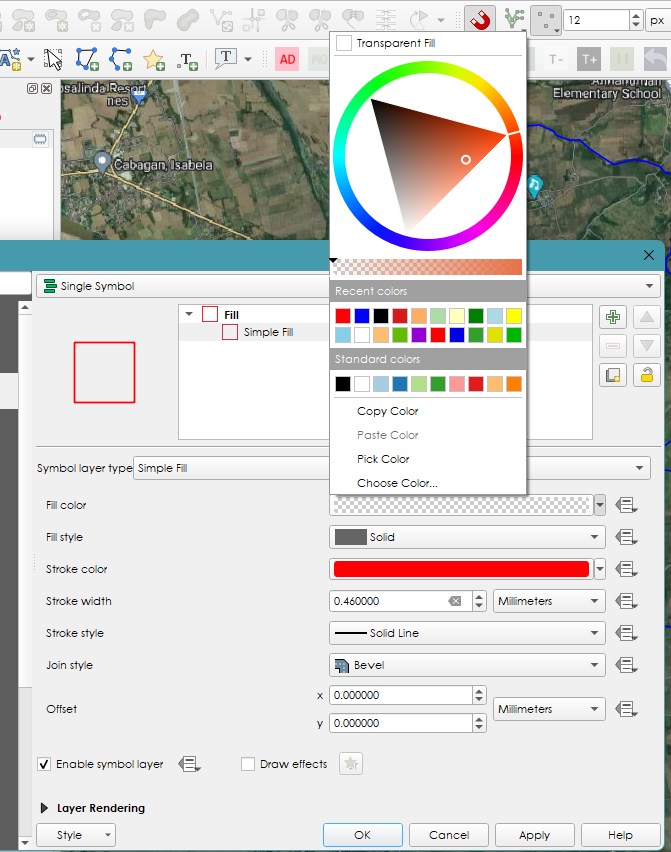Open data-defined override for Fill style
The height and width of the screenshot is (852, 671).
pyautogui.click(x=627, y=537)
